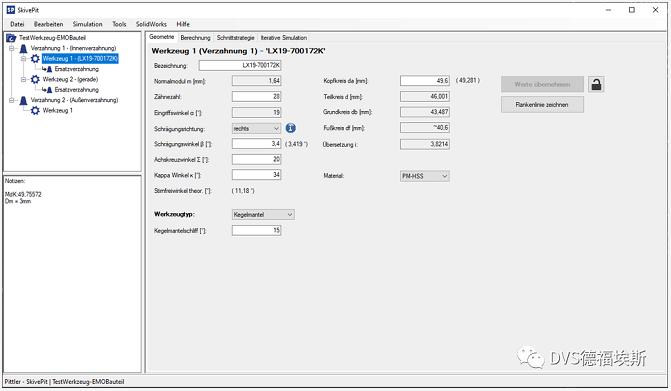Click the Fußkreis df field

pos(425,127)
